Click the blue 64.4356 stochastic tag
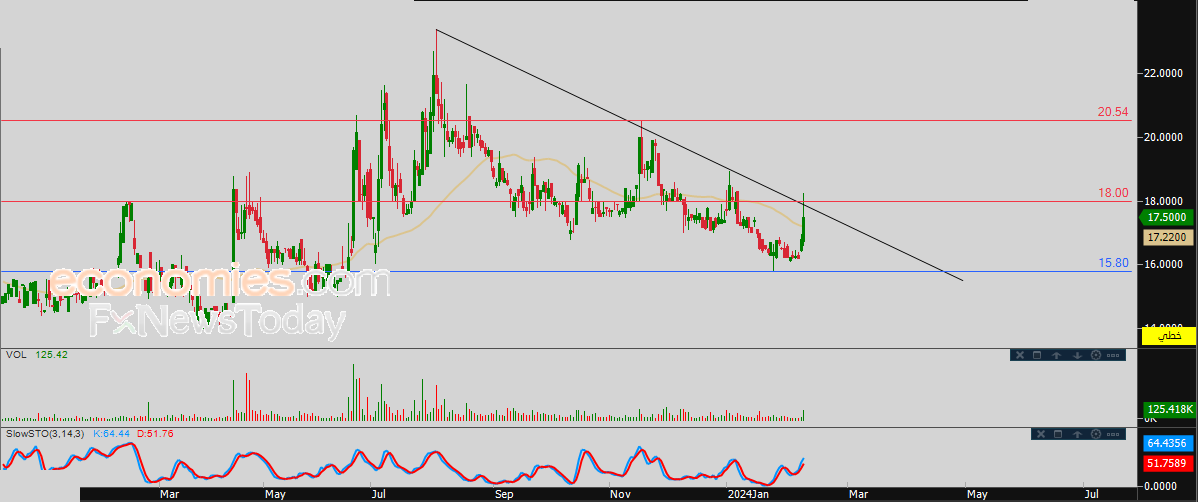1198x502 pixels. [1167, 443]
